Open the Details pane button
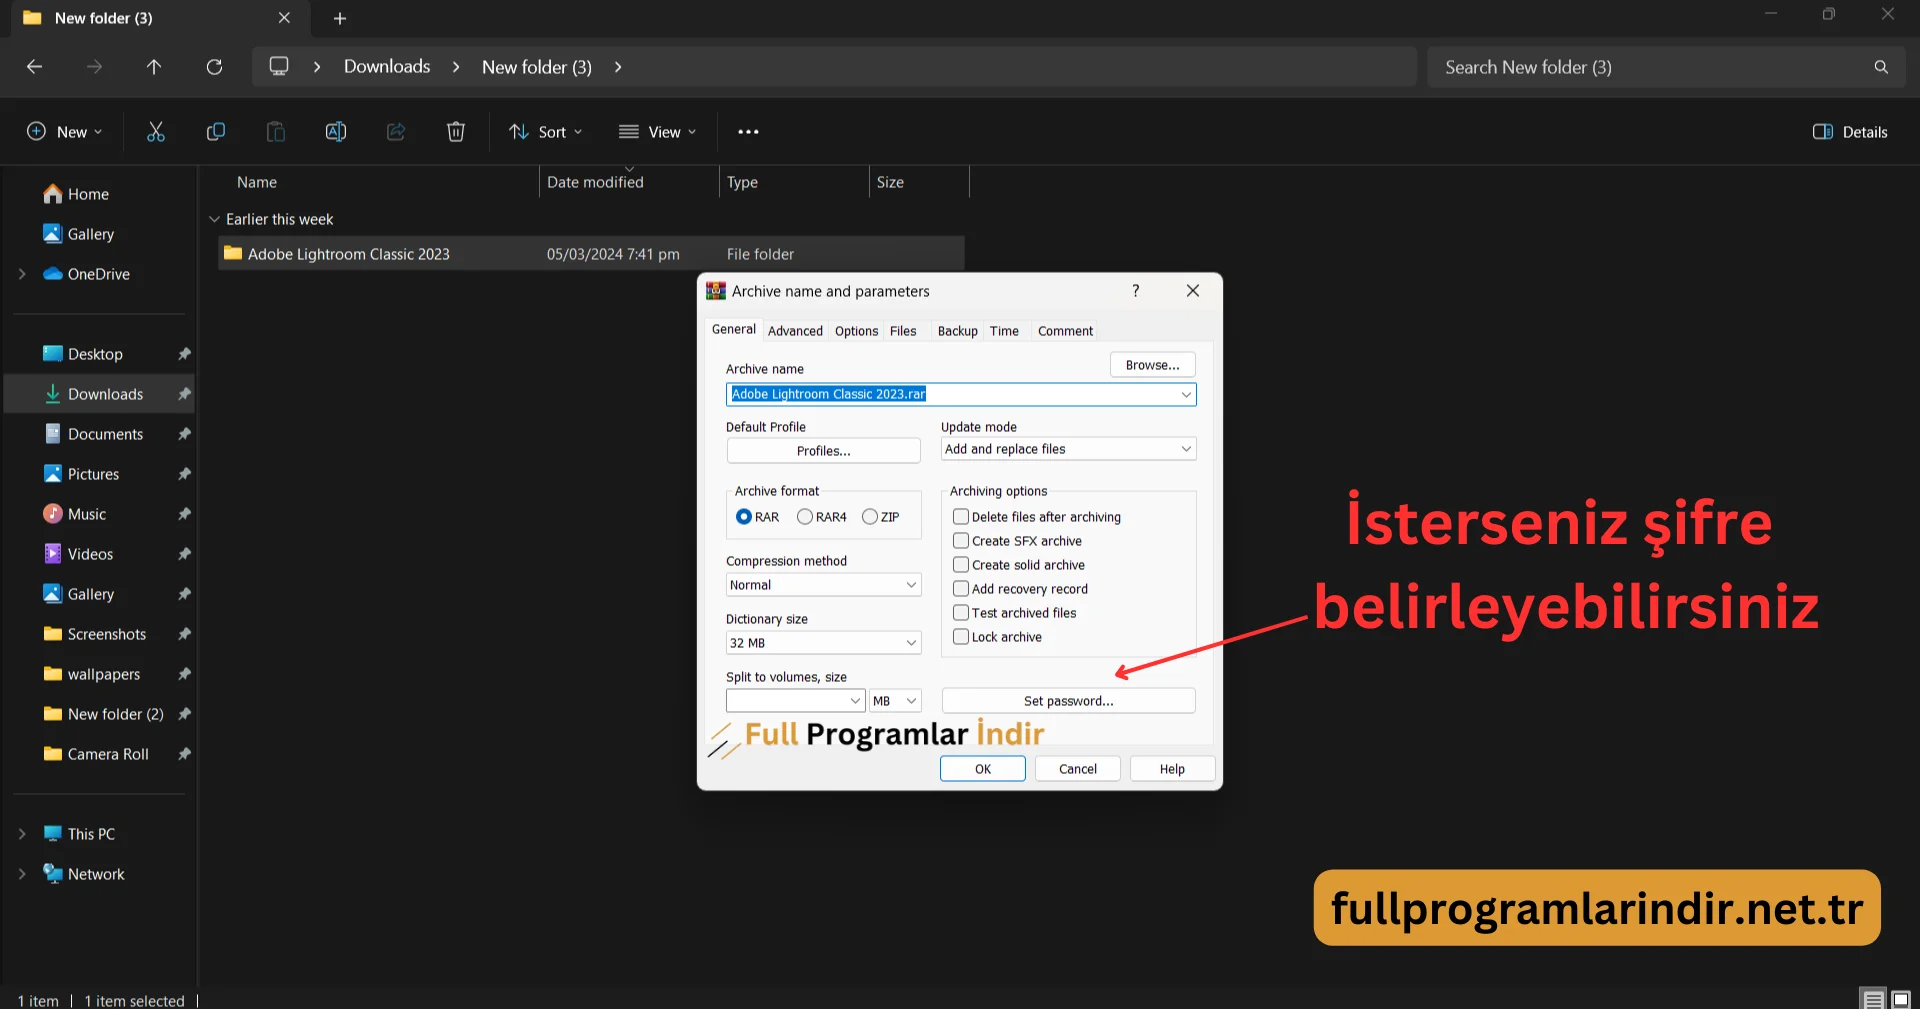 click(x=1850, y=132)
